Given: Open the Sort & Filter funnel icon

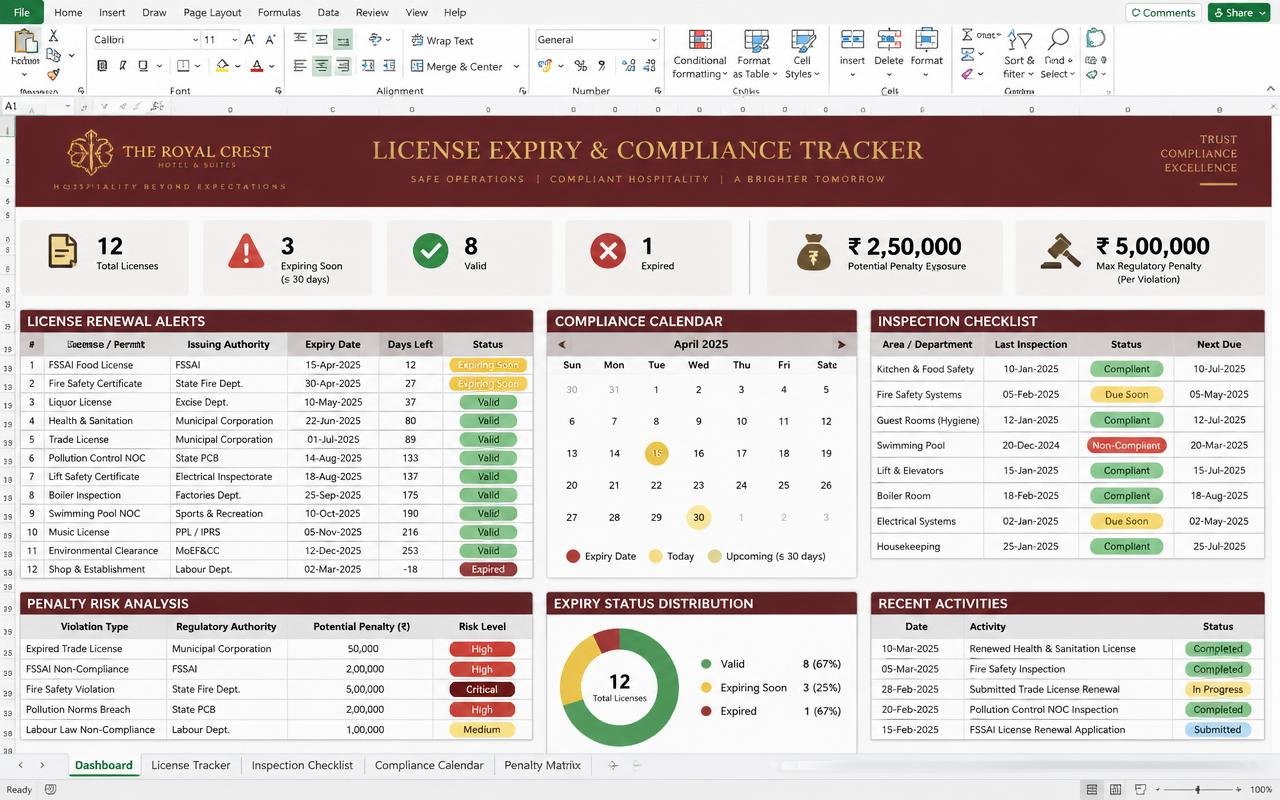Looking at the screenshot, I should point(1020,40).
